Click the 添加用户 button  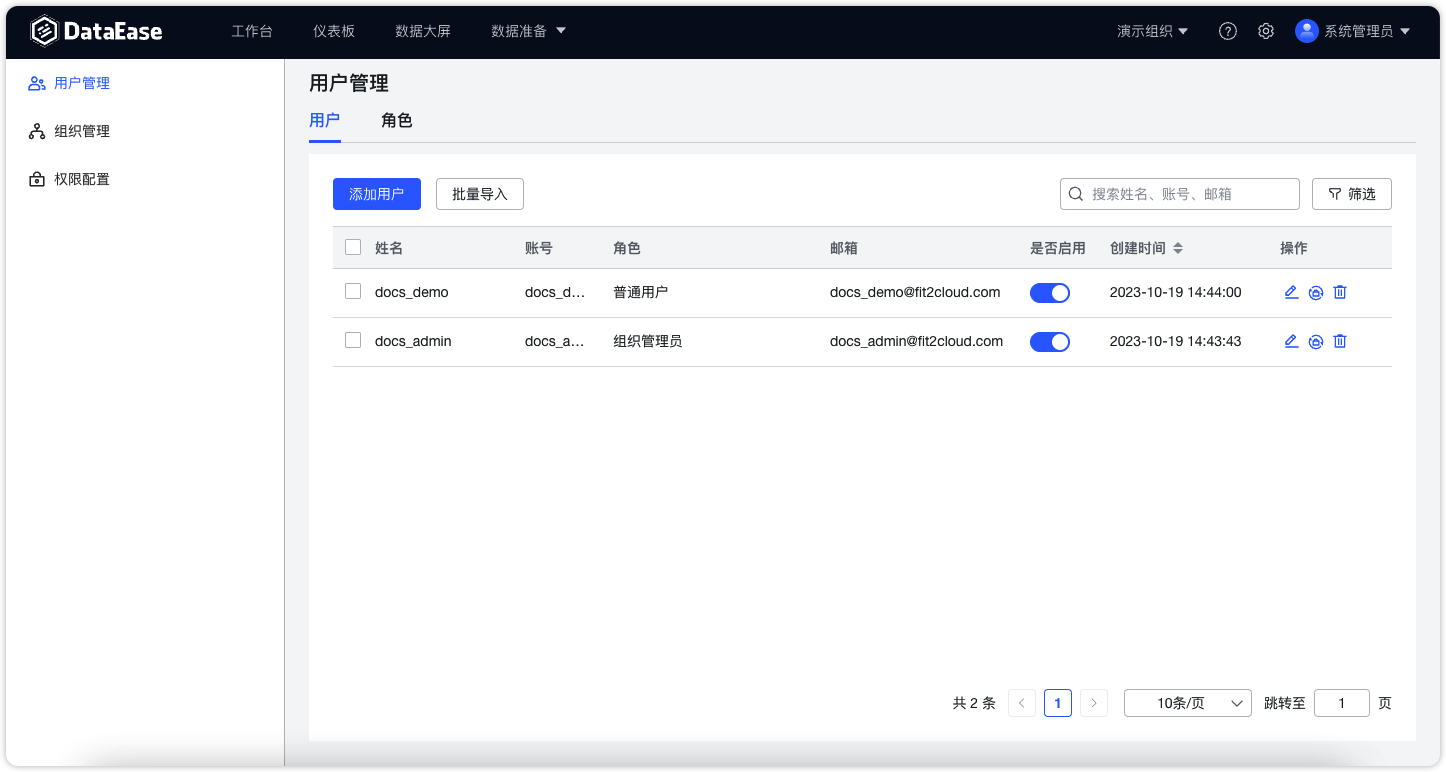coord(377,194)
